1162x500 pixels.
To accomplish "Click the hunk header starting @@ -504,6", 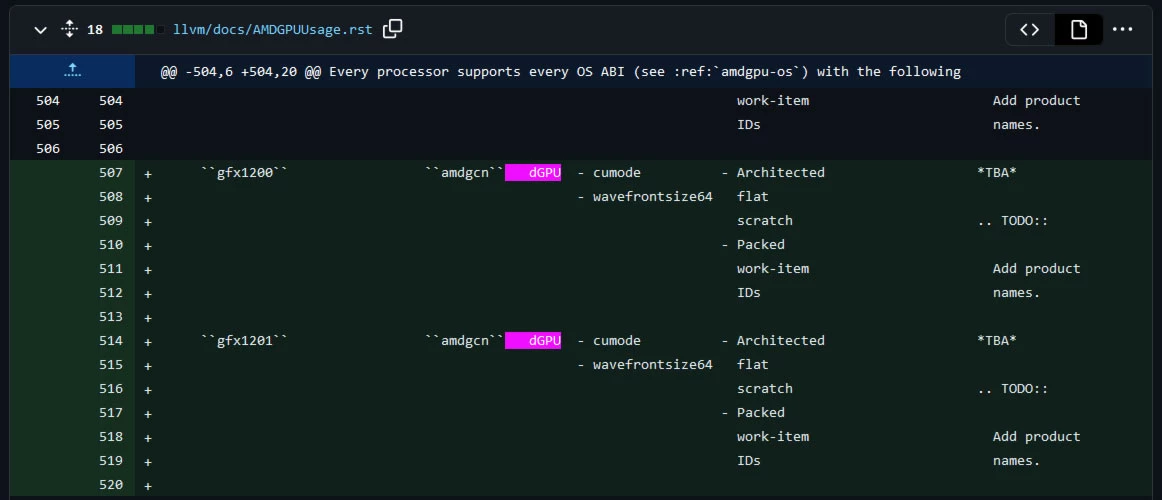I will pos(560,72).
